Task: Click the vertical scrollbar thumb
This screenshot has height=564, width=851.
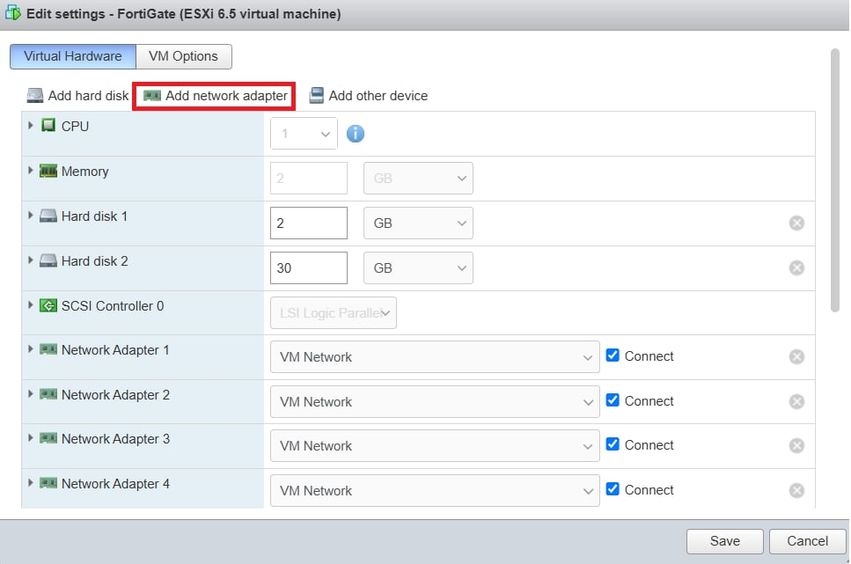Action: point(835,180)
